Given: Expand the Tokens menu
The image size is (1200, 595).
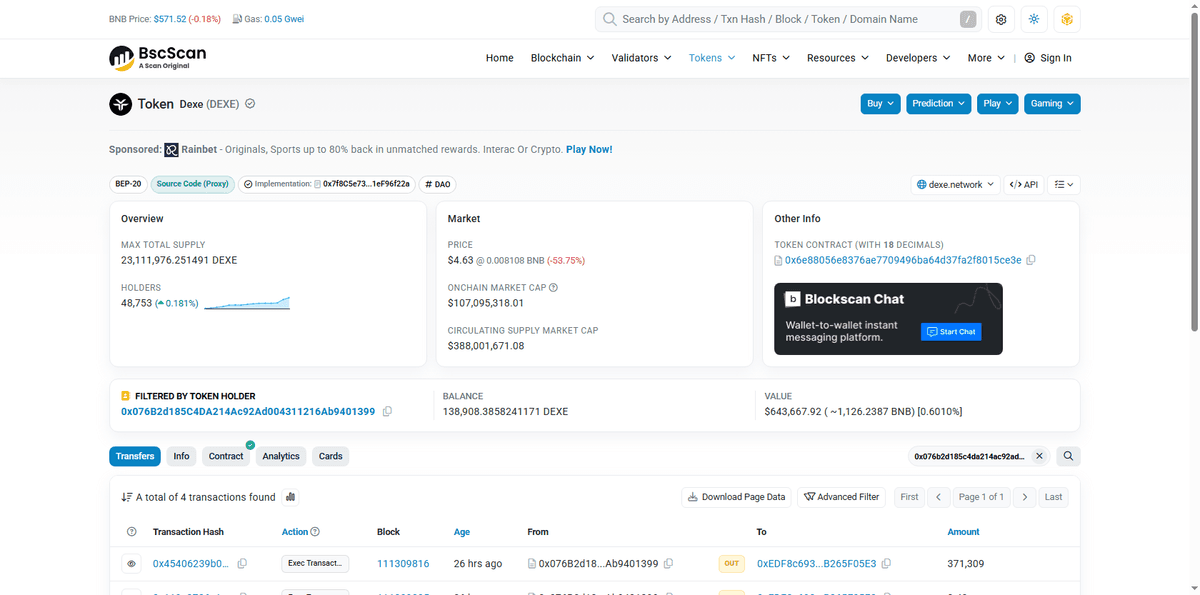Looking at the screenshot, I should pyautogui.click(x=712, y=58).
